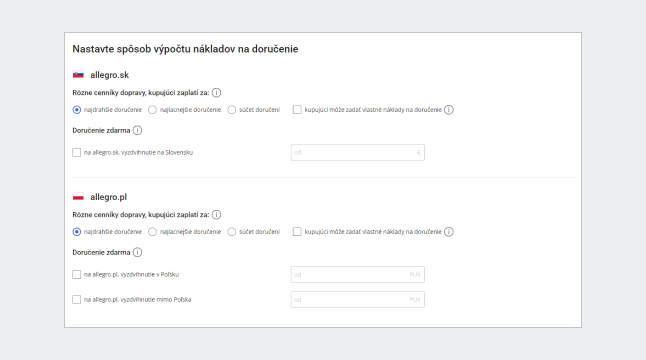
Task: Click the allegro.pl section heading
Action: [109, 197]
